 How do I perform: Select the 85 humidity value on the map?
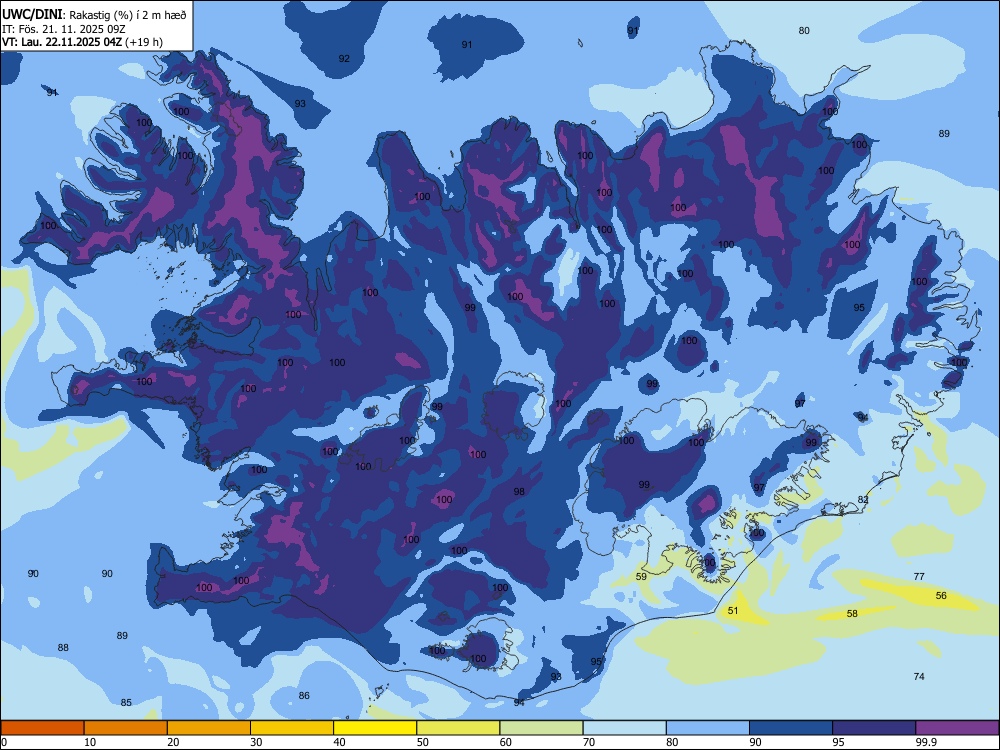click(x=126, y=703)
